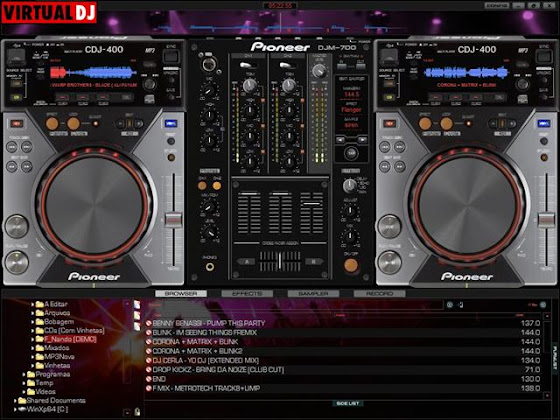Click the SYNC button on the left deck
Screen dimensions: 560x420
(171, 56)
